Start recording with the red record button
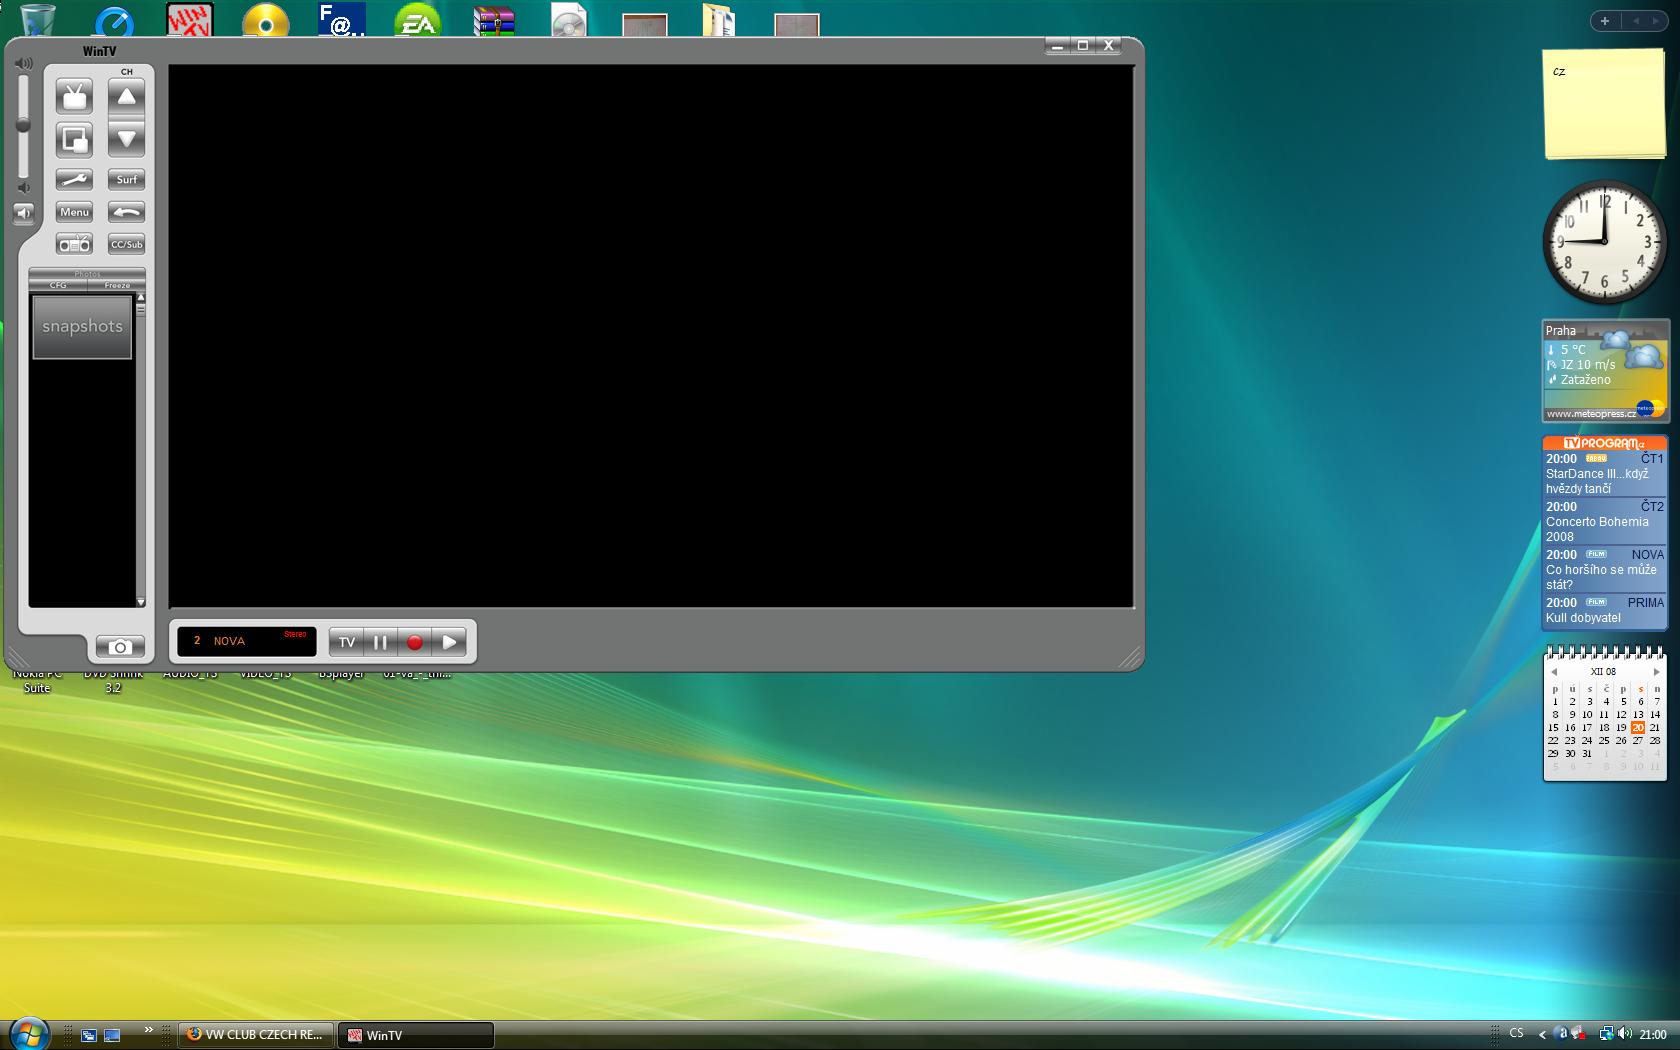The height and width of the screenshot is (1050, 1680). pyautogui.click(x=414, y=642)
